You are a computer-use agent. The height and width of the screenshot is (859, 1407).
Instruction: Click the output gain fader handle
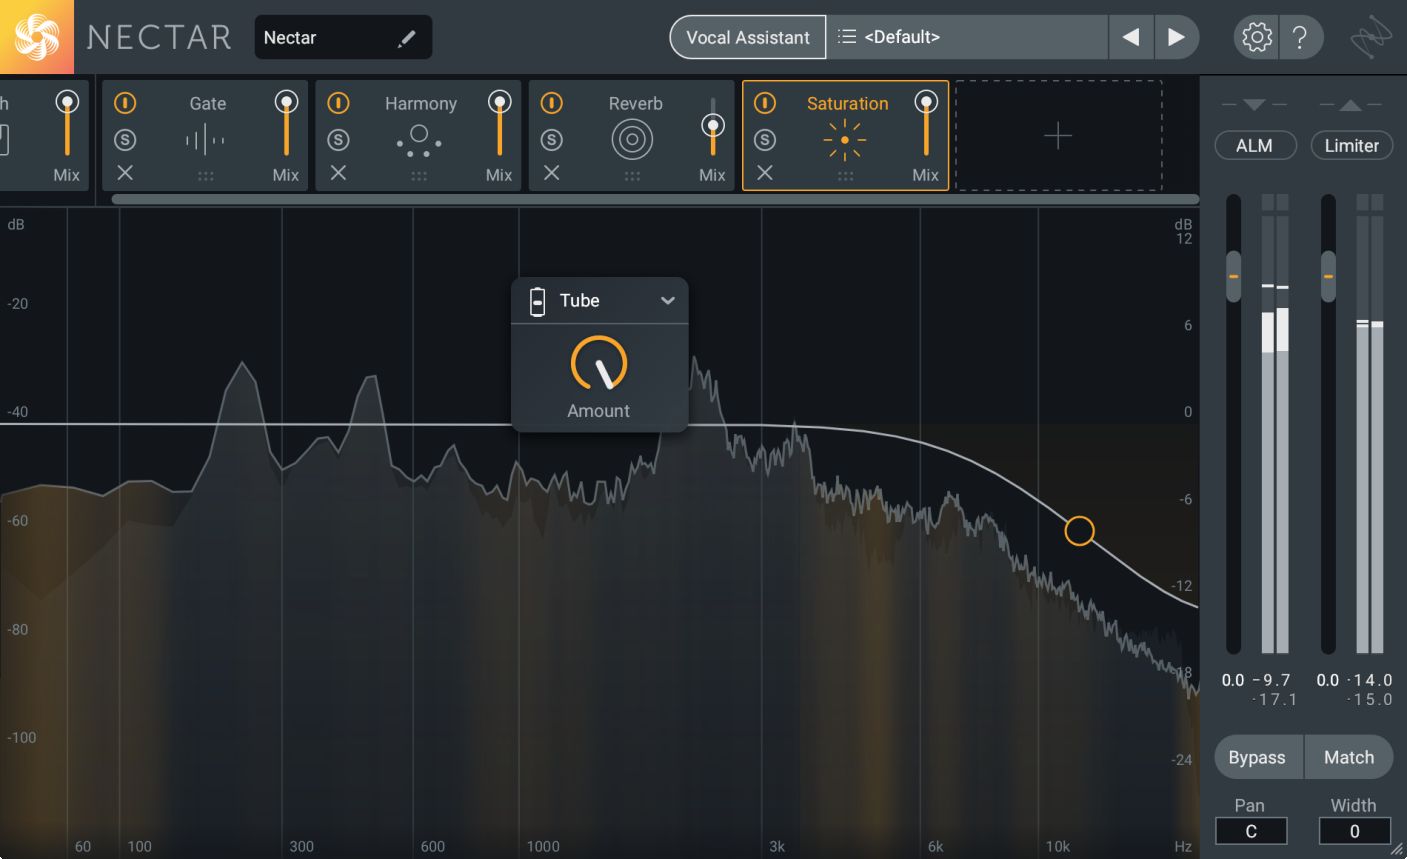(x=1328, y=276)
